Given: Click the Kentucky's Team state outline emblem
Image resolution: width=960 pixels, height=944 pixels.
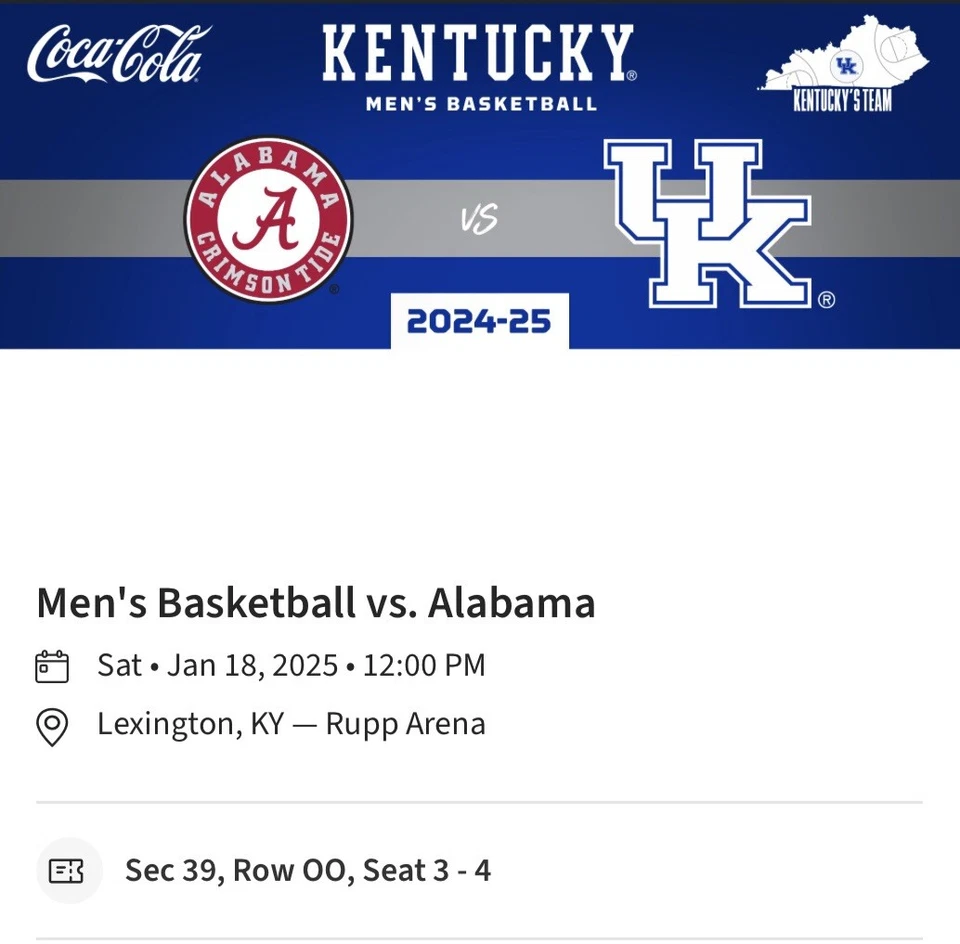Looking at the screenshot, I should (845, 60).
